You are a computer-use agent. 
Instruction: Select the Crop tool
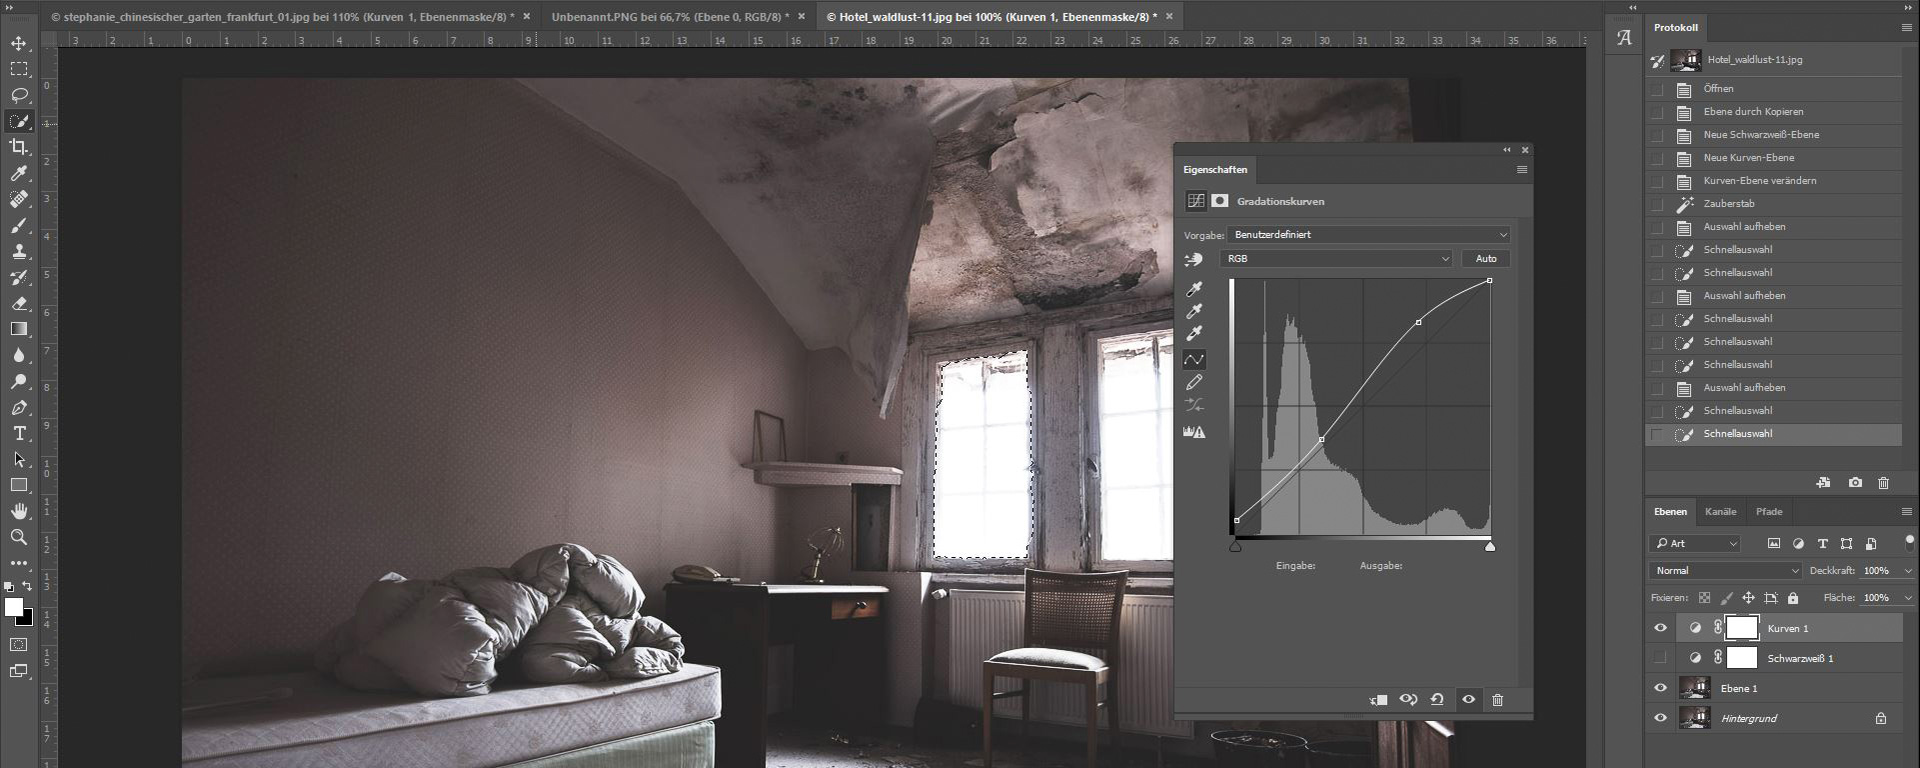[x=19, y=147]
